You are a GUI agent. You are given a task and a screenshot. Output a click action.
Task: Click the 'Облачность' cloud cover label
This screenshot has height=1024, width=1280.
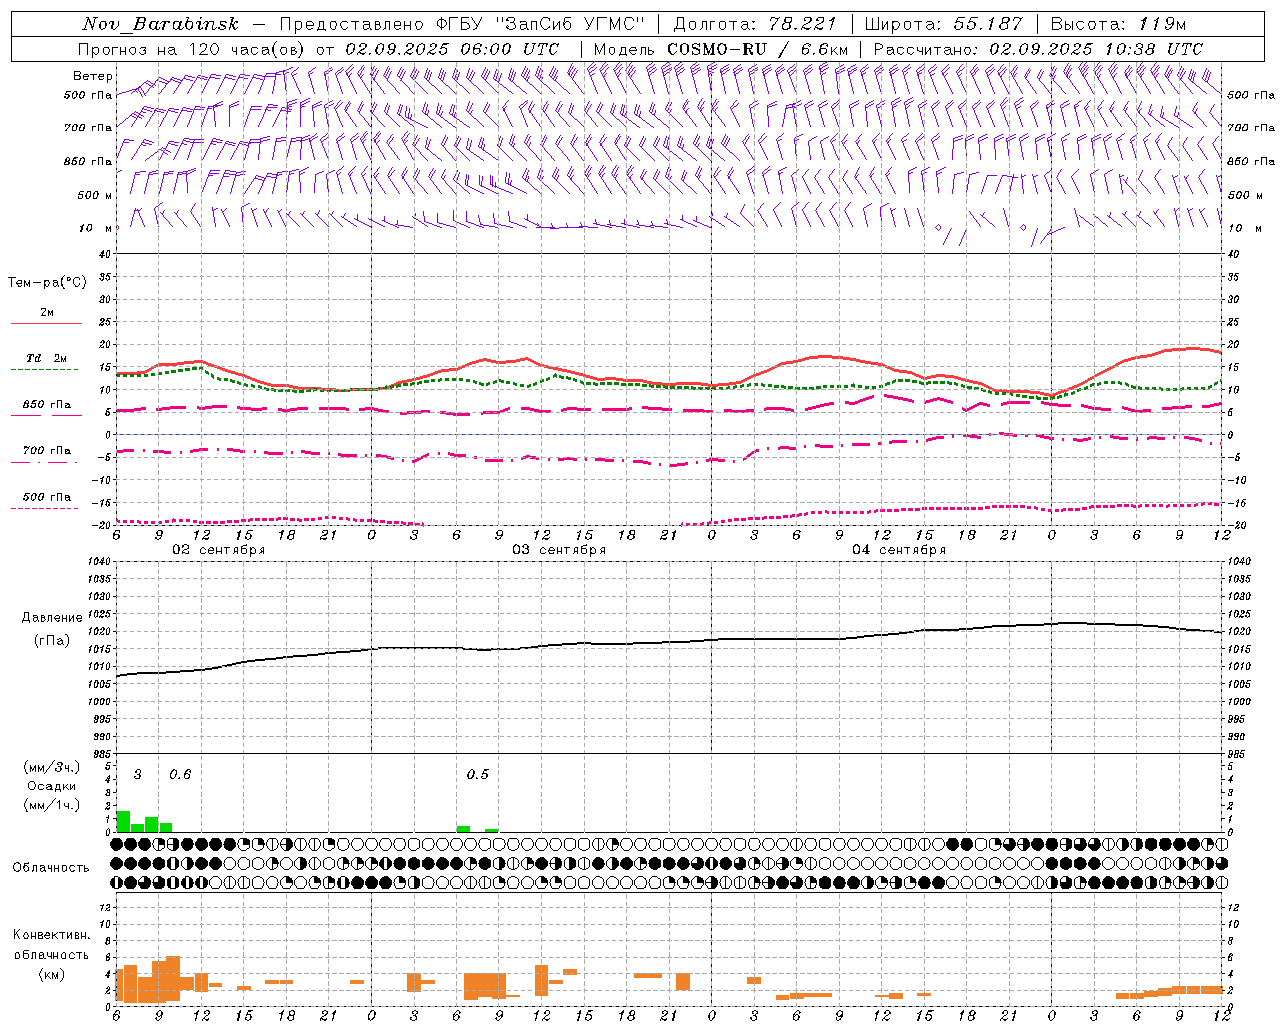(51, 868)
